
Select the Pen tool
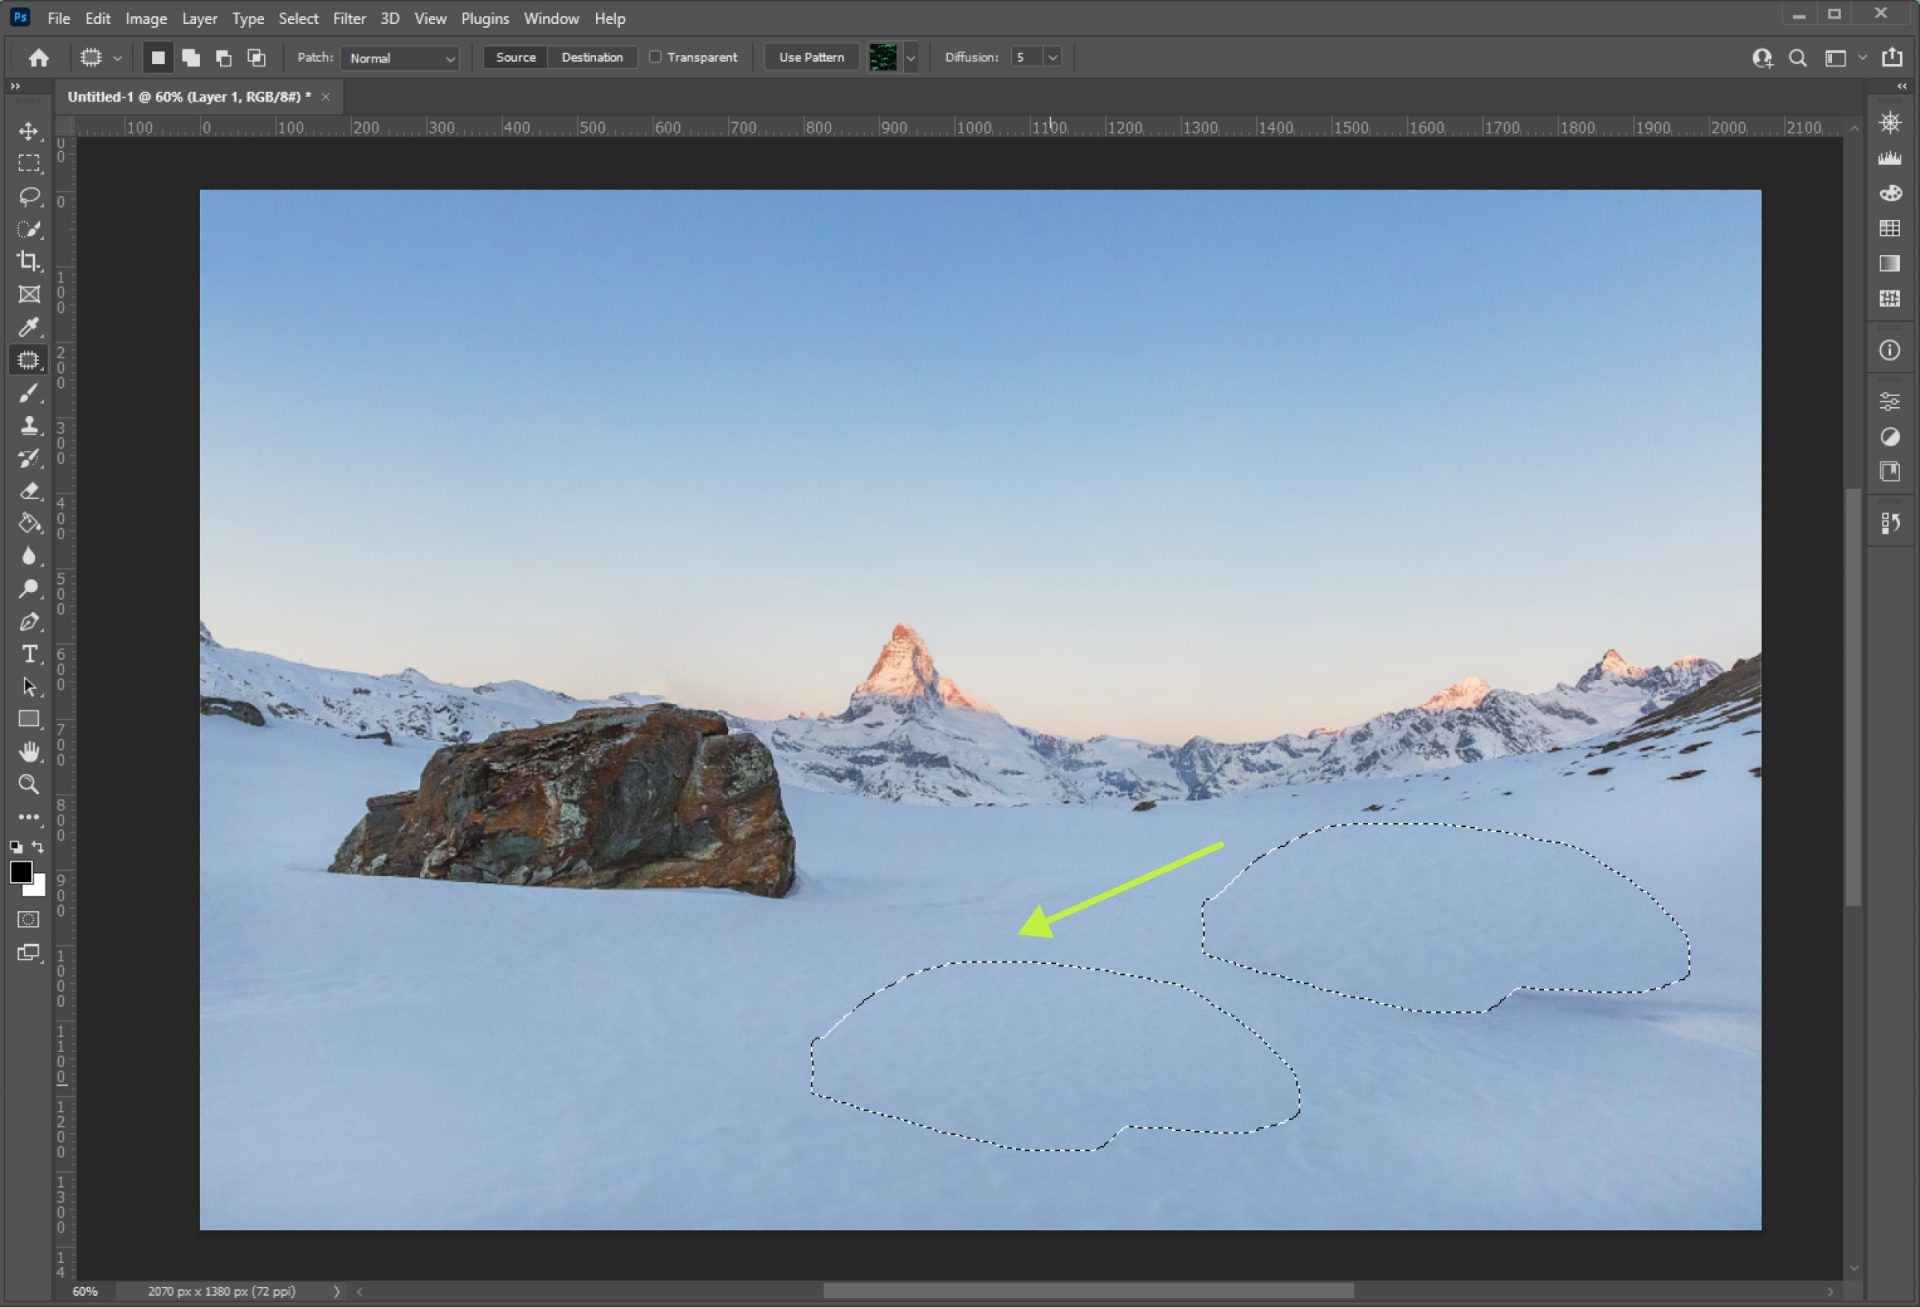(x=29, y=621)
